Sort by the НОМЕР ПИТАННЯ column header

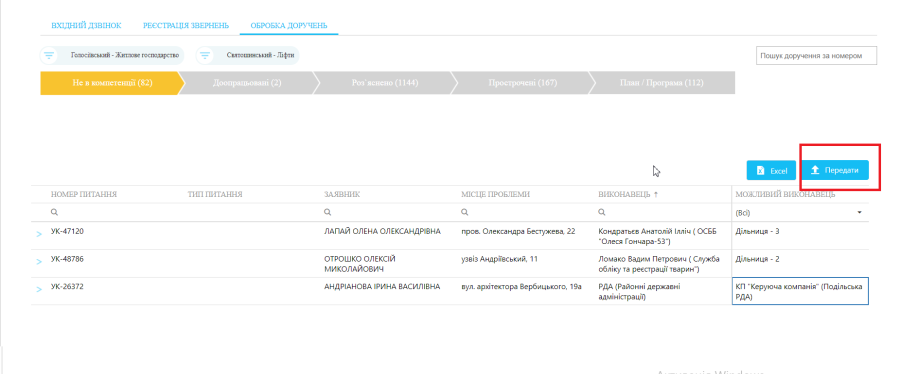click(x=84, y=194)
